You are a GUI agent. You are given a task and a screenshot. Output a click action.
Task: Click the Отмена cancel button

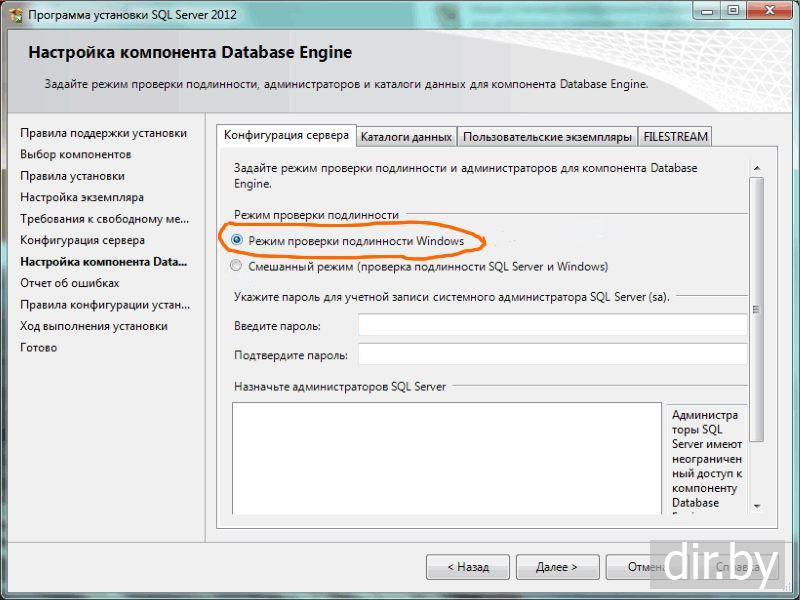pyautogui.click(x=646, y=567)
